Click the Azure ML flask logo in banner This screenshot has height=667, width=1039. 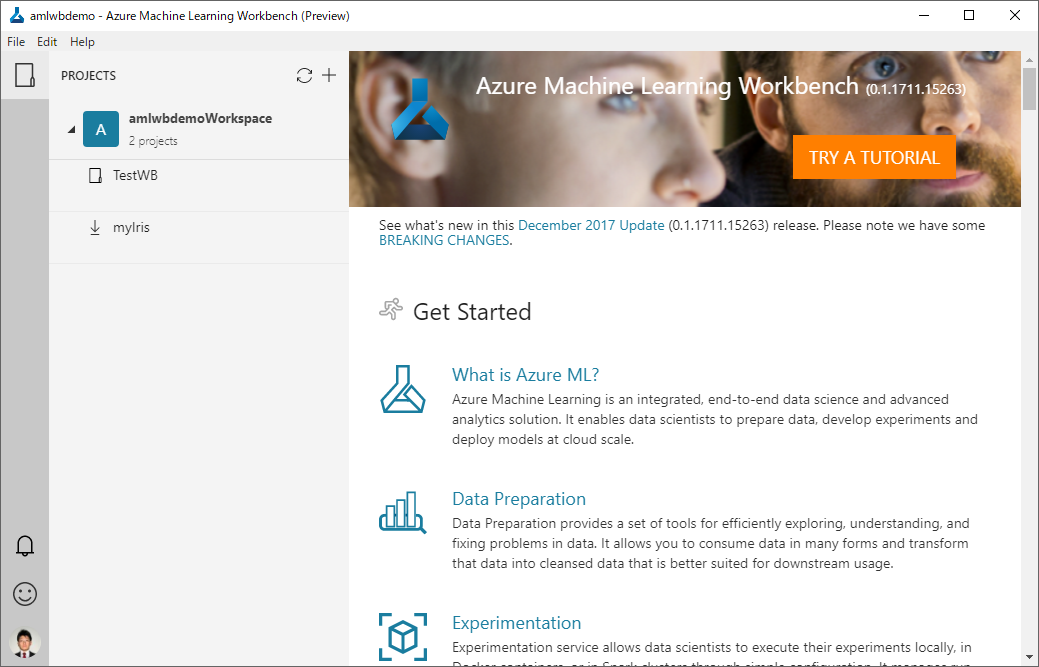[x=420, y=110]
